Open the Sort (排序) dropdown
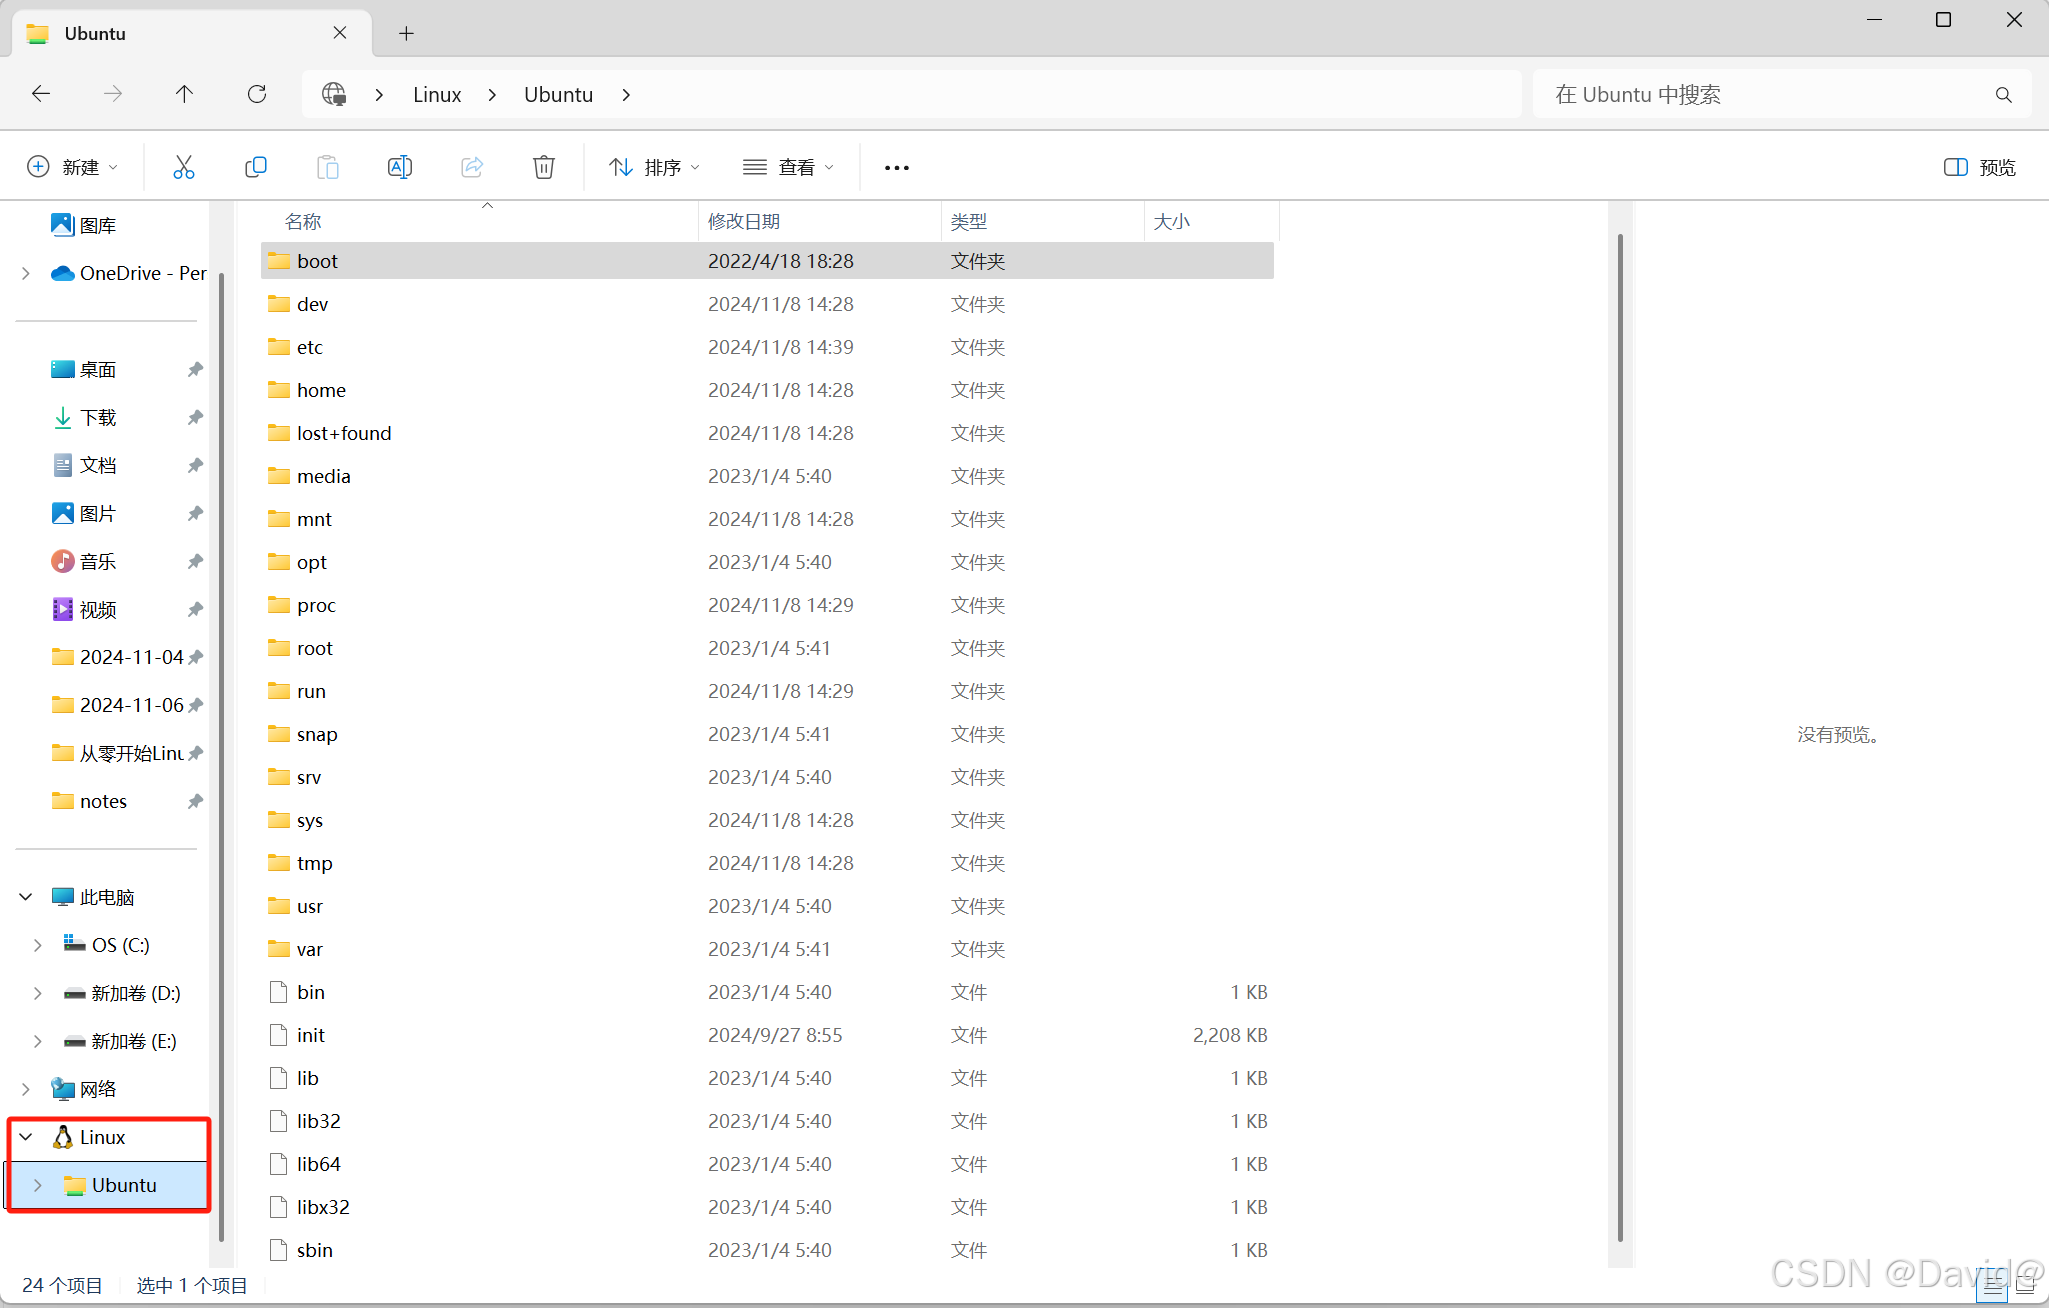This screenshot has height=1308, width=2049. pyautogui.click(x=654, y=167)
